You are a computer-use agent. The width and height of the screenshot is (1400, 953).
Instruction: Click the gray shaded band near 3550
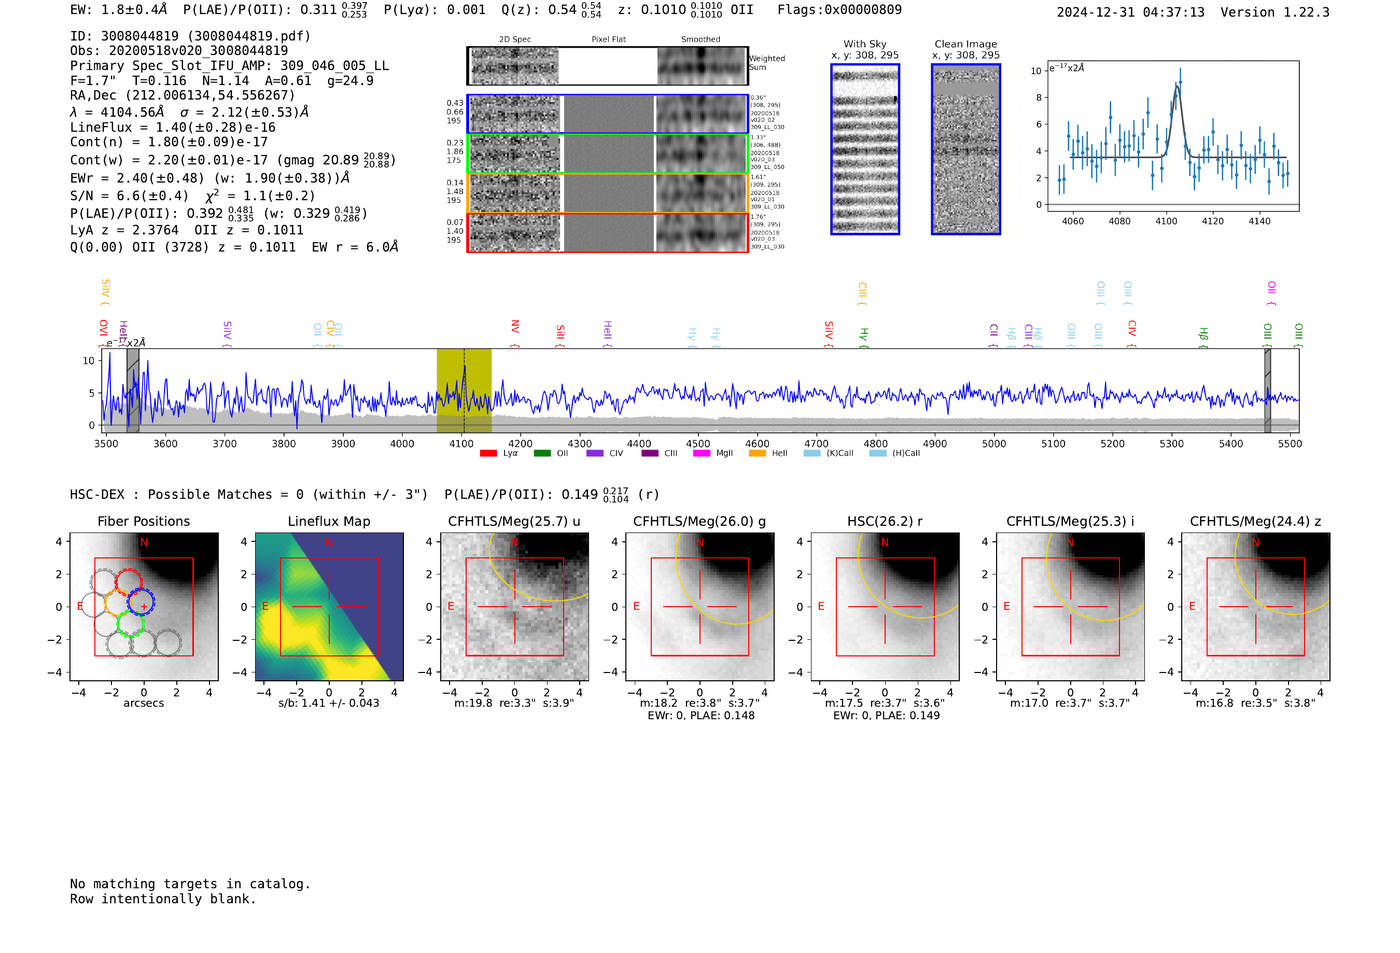click(x=133, y=390)
